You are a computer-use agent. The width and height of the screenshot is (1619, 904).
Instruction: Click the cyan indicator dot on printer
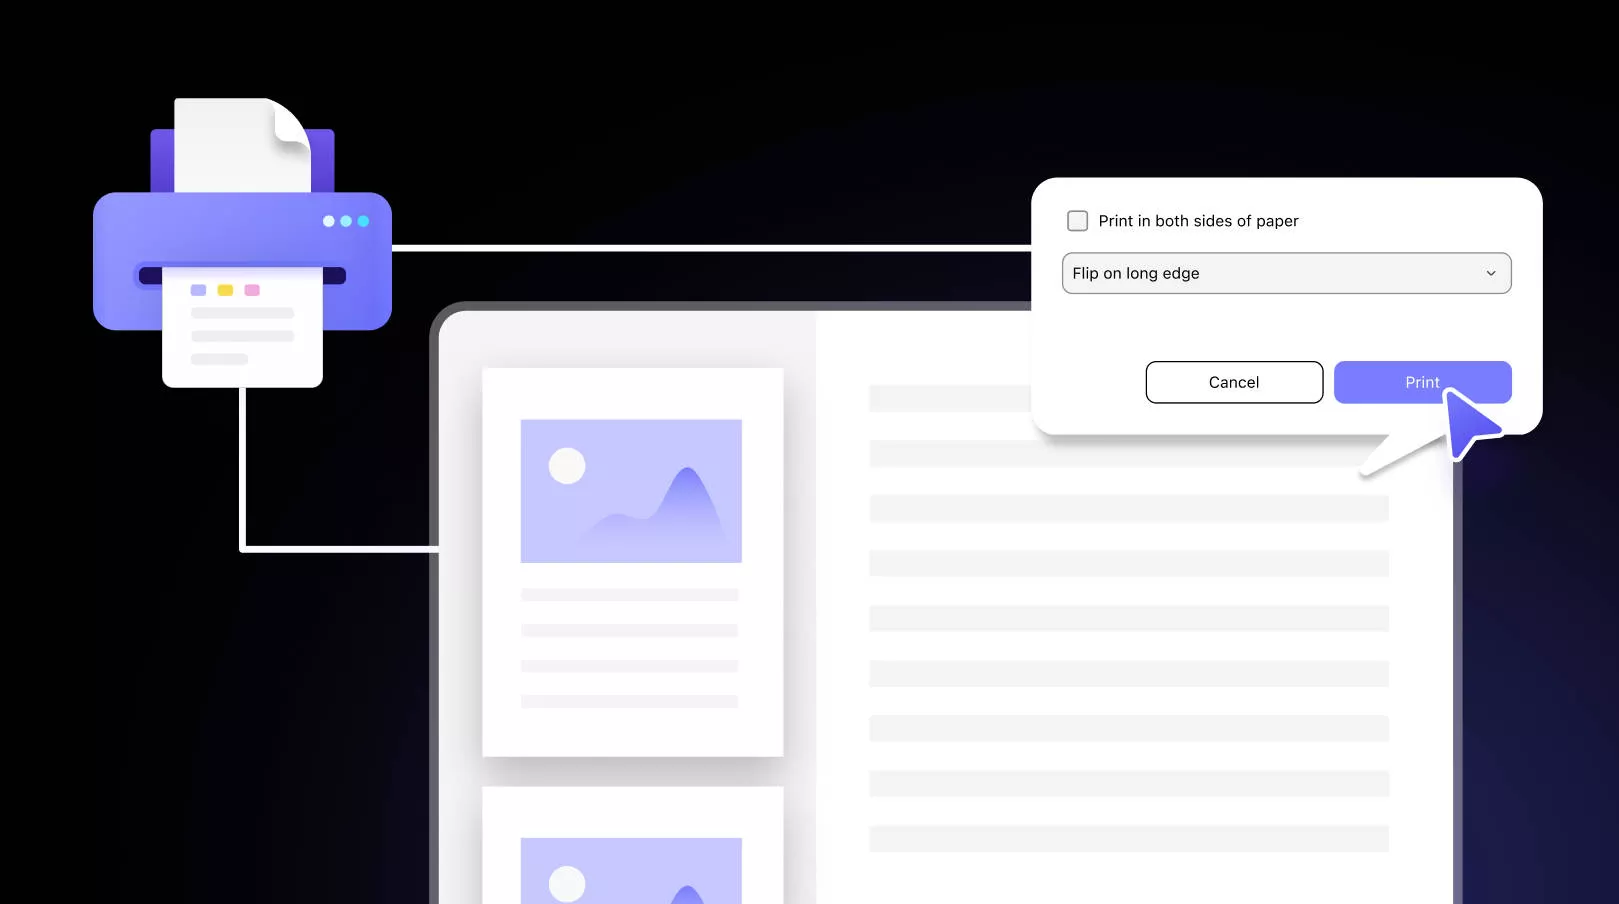tap(363, 221)
